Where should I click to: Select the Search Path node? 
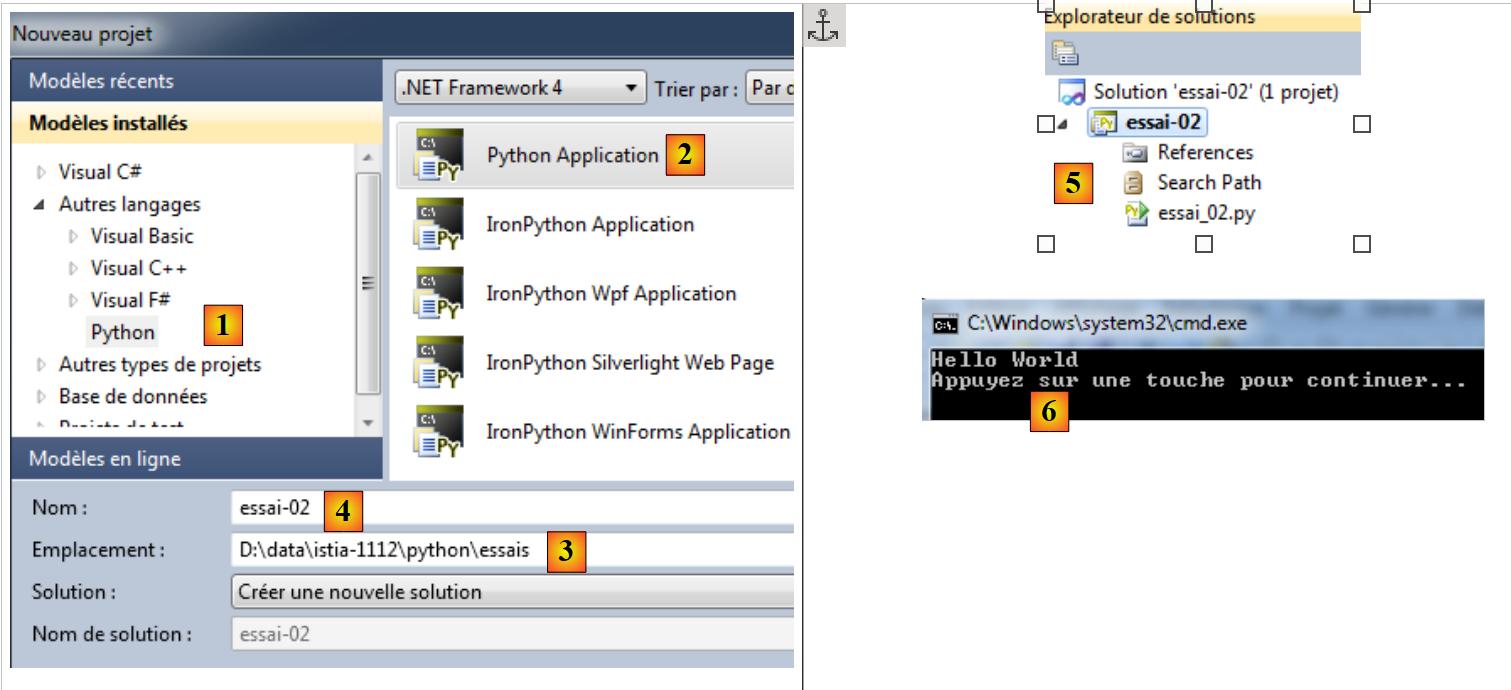tap(1208, 182)
